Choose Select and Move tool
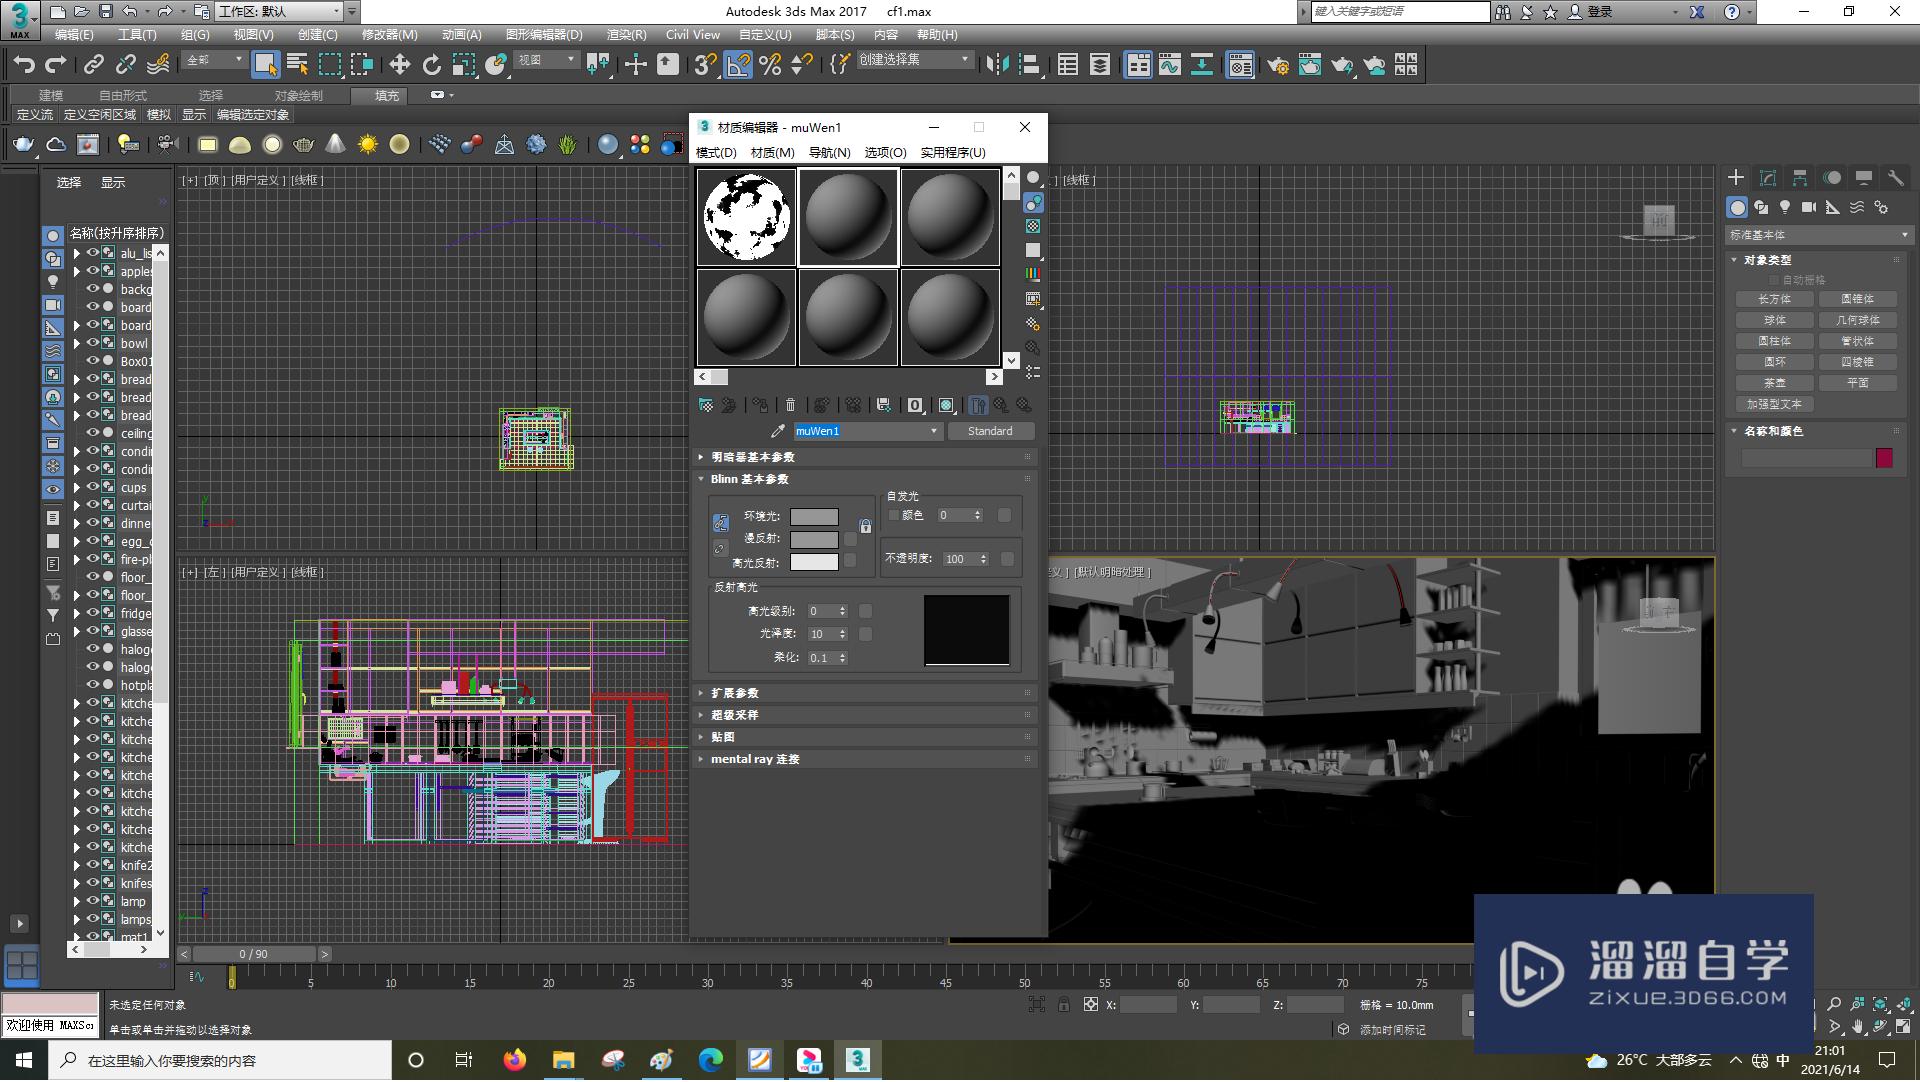The width and height of the screenshot is (1920, 1082). click(399, 65)
